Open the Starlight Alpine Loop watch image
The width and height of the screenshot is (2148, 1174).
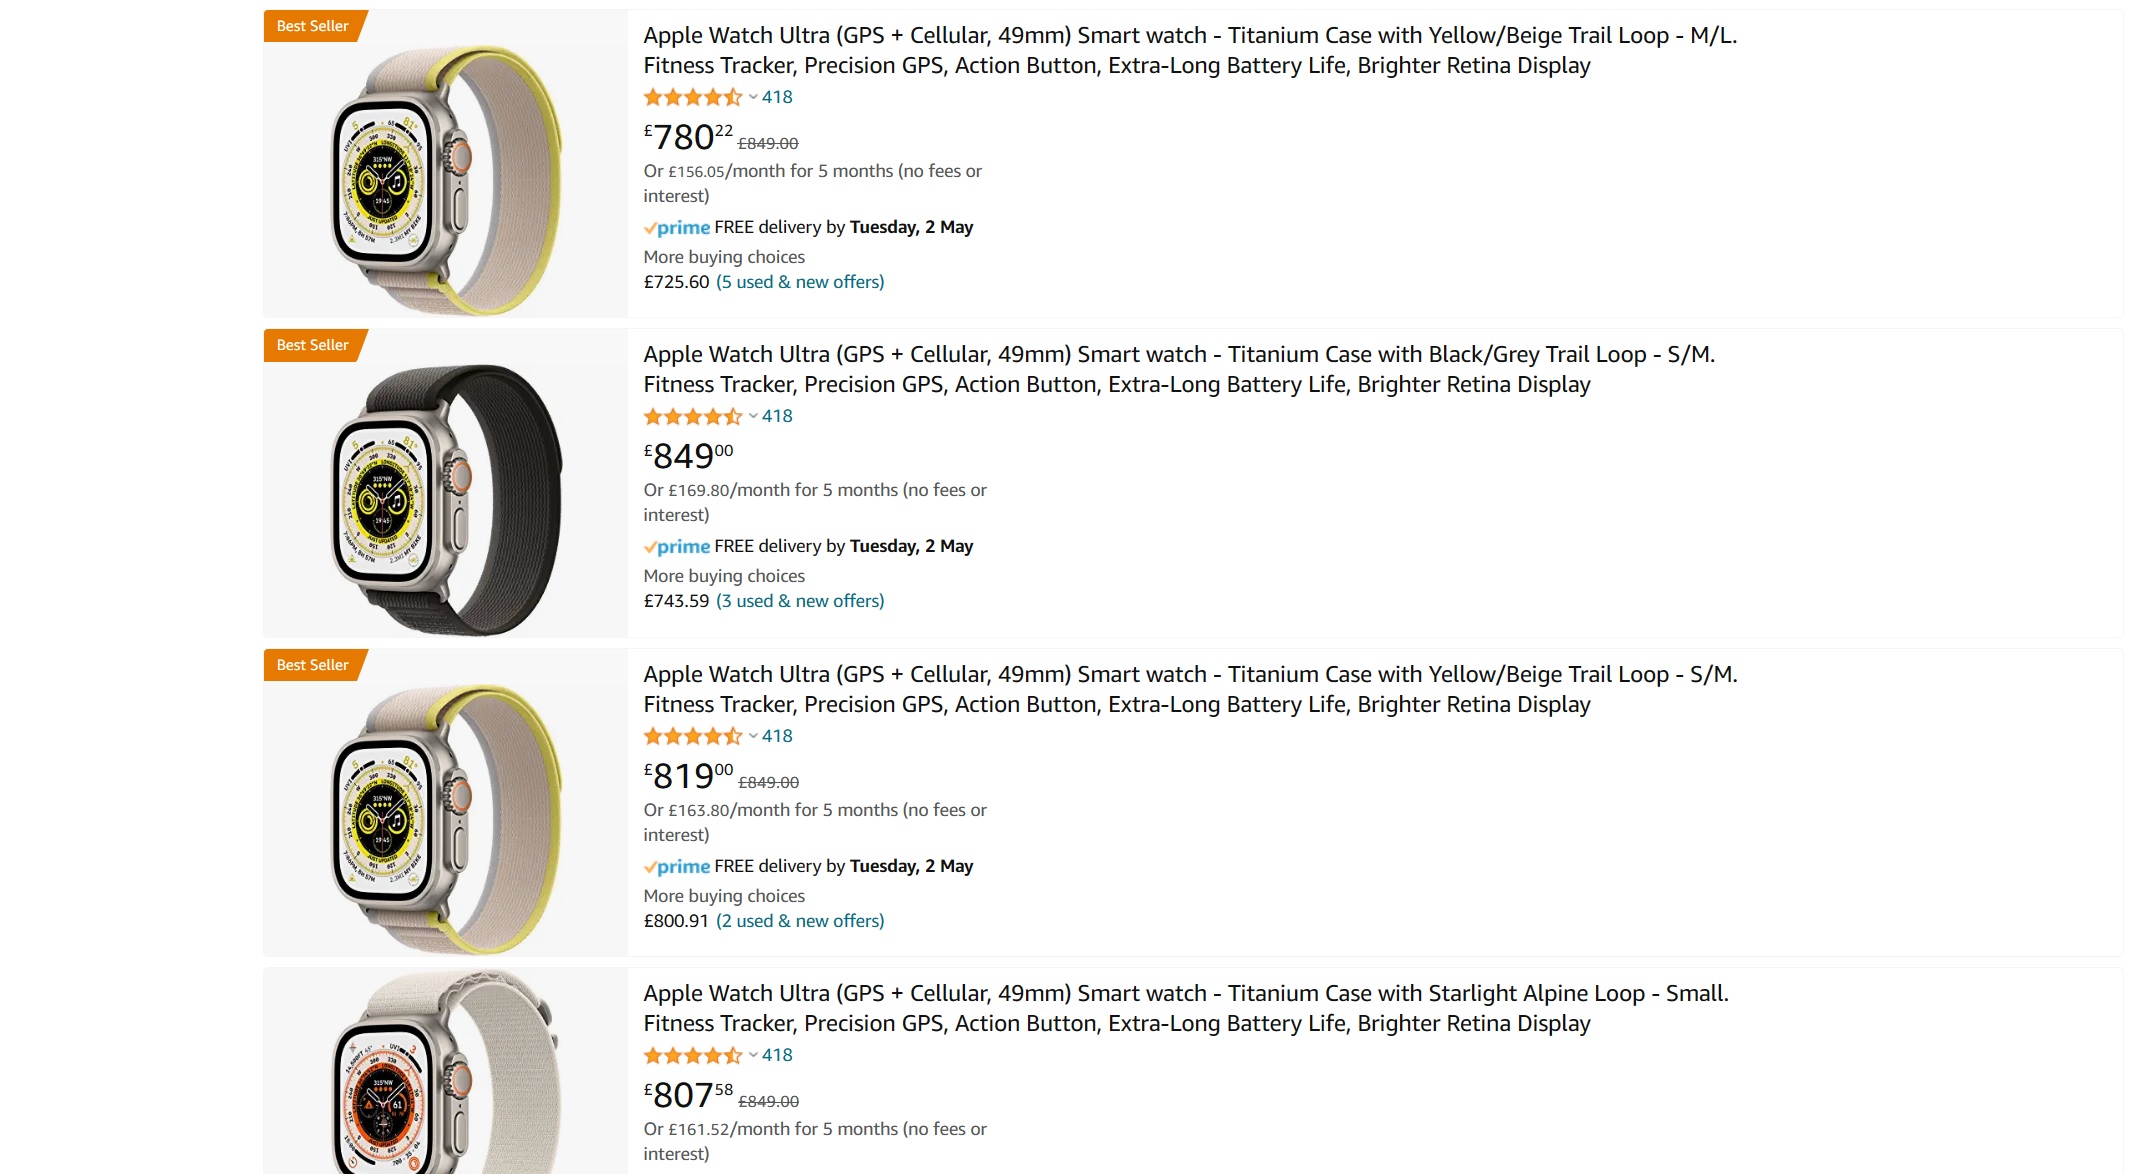pyautogui.click(x=445, y=1075)
